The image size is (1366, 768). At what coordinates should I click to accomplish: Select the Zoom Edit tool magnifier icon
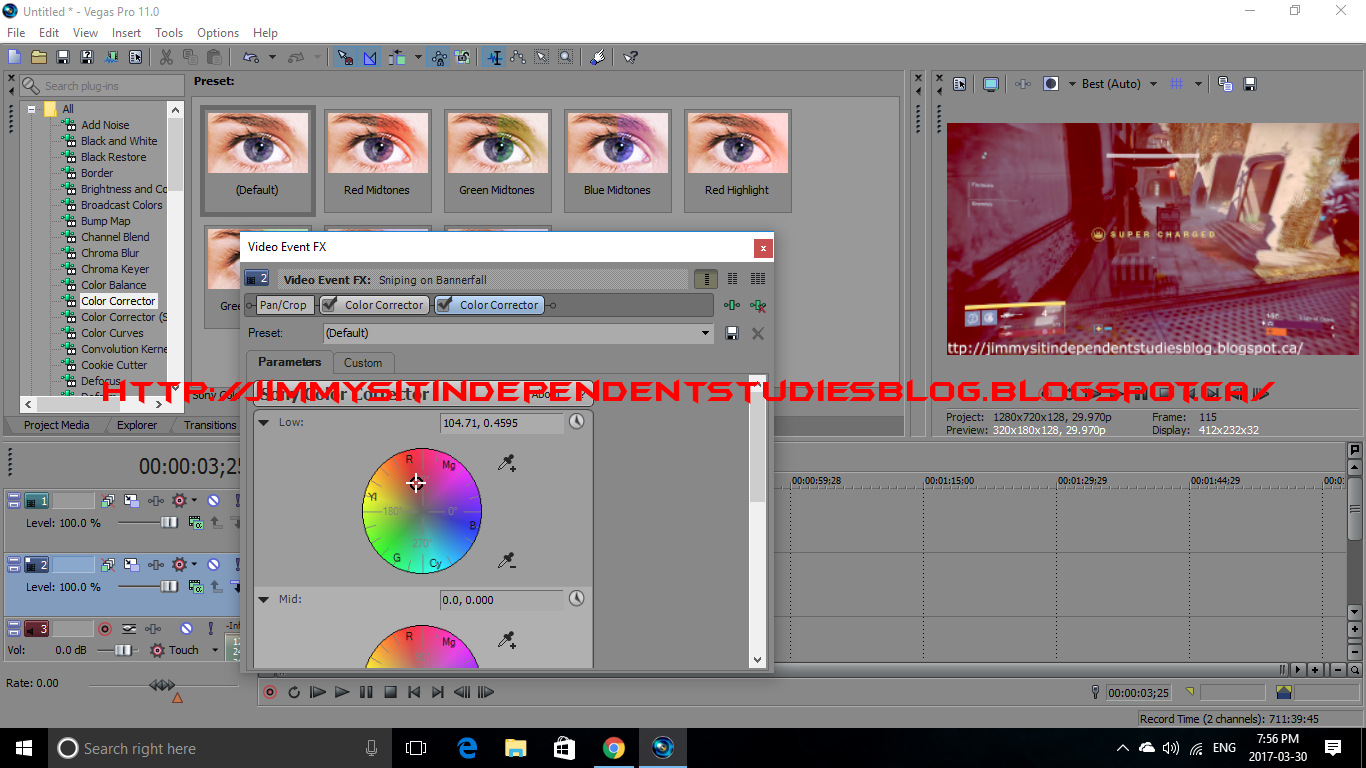pos(566,58)
